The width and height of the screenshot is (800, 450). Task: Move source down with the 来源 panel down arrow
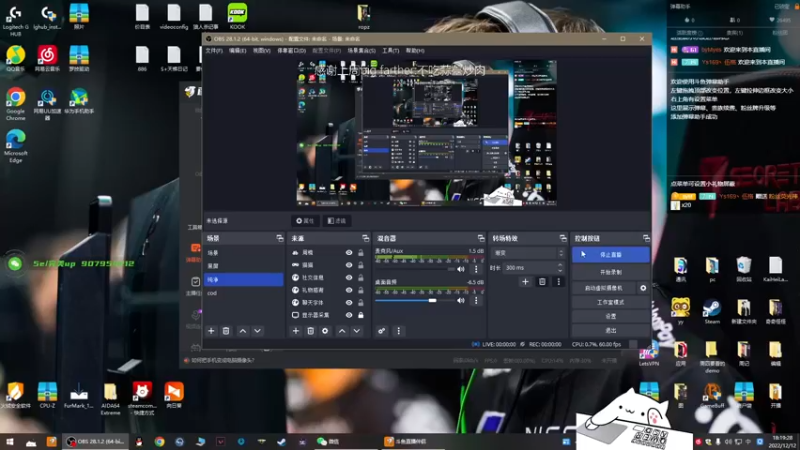pyautogui.click(x=357, y=331)
